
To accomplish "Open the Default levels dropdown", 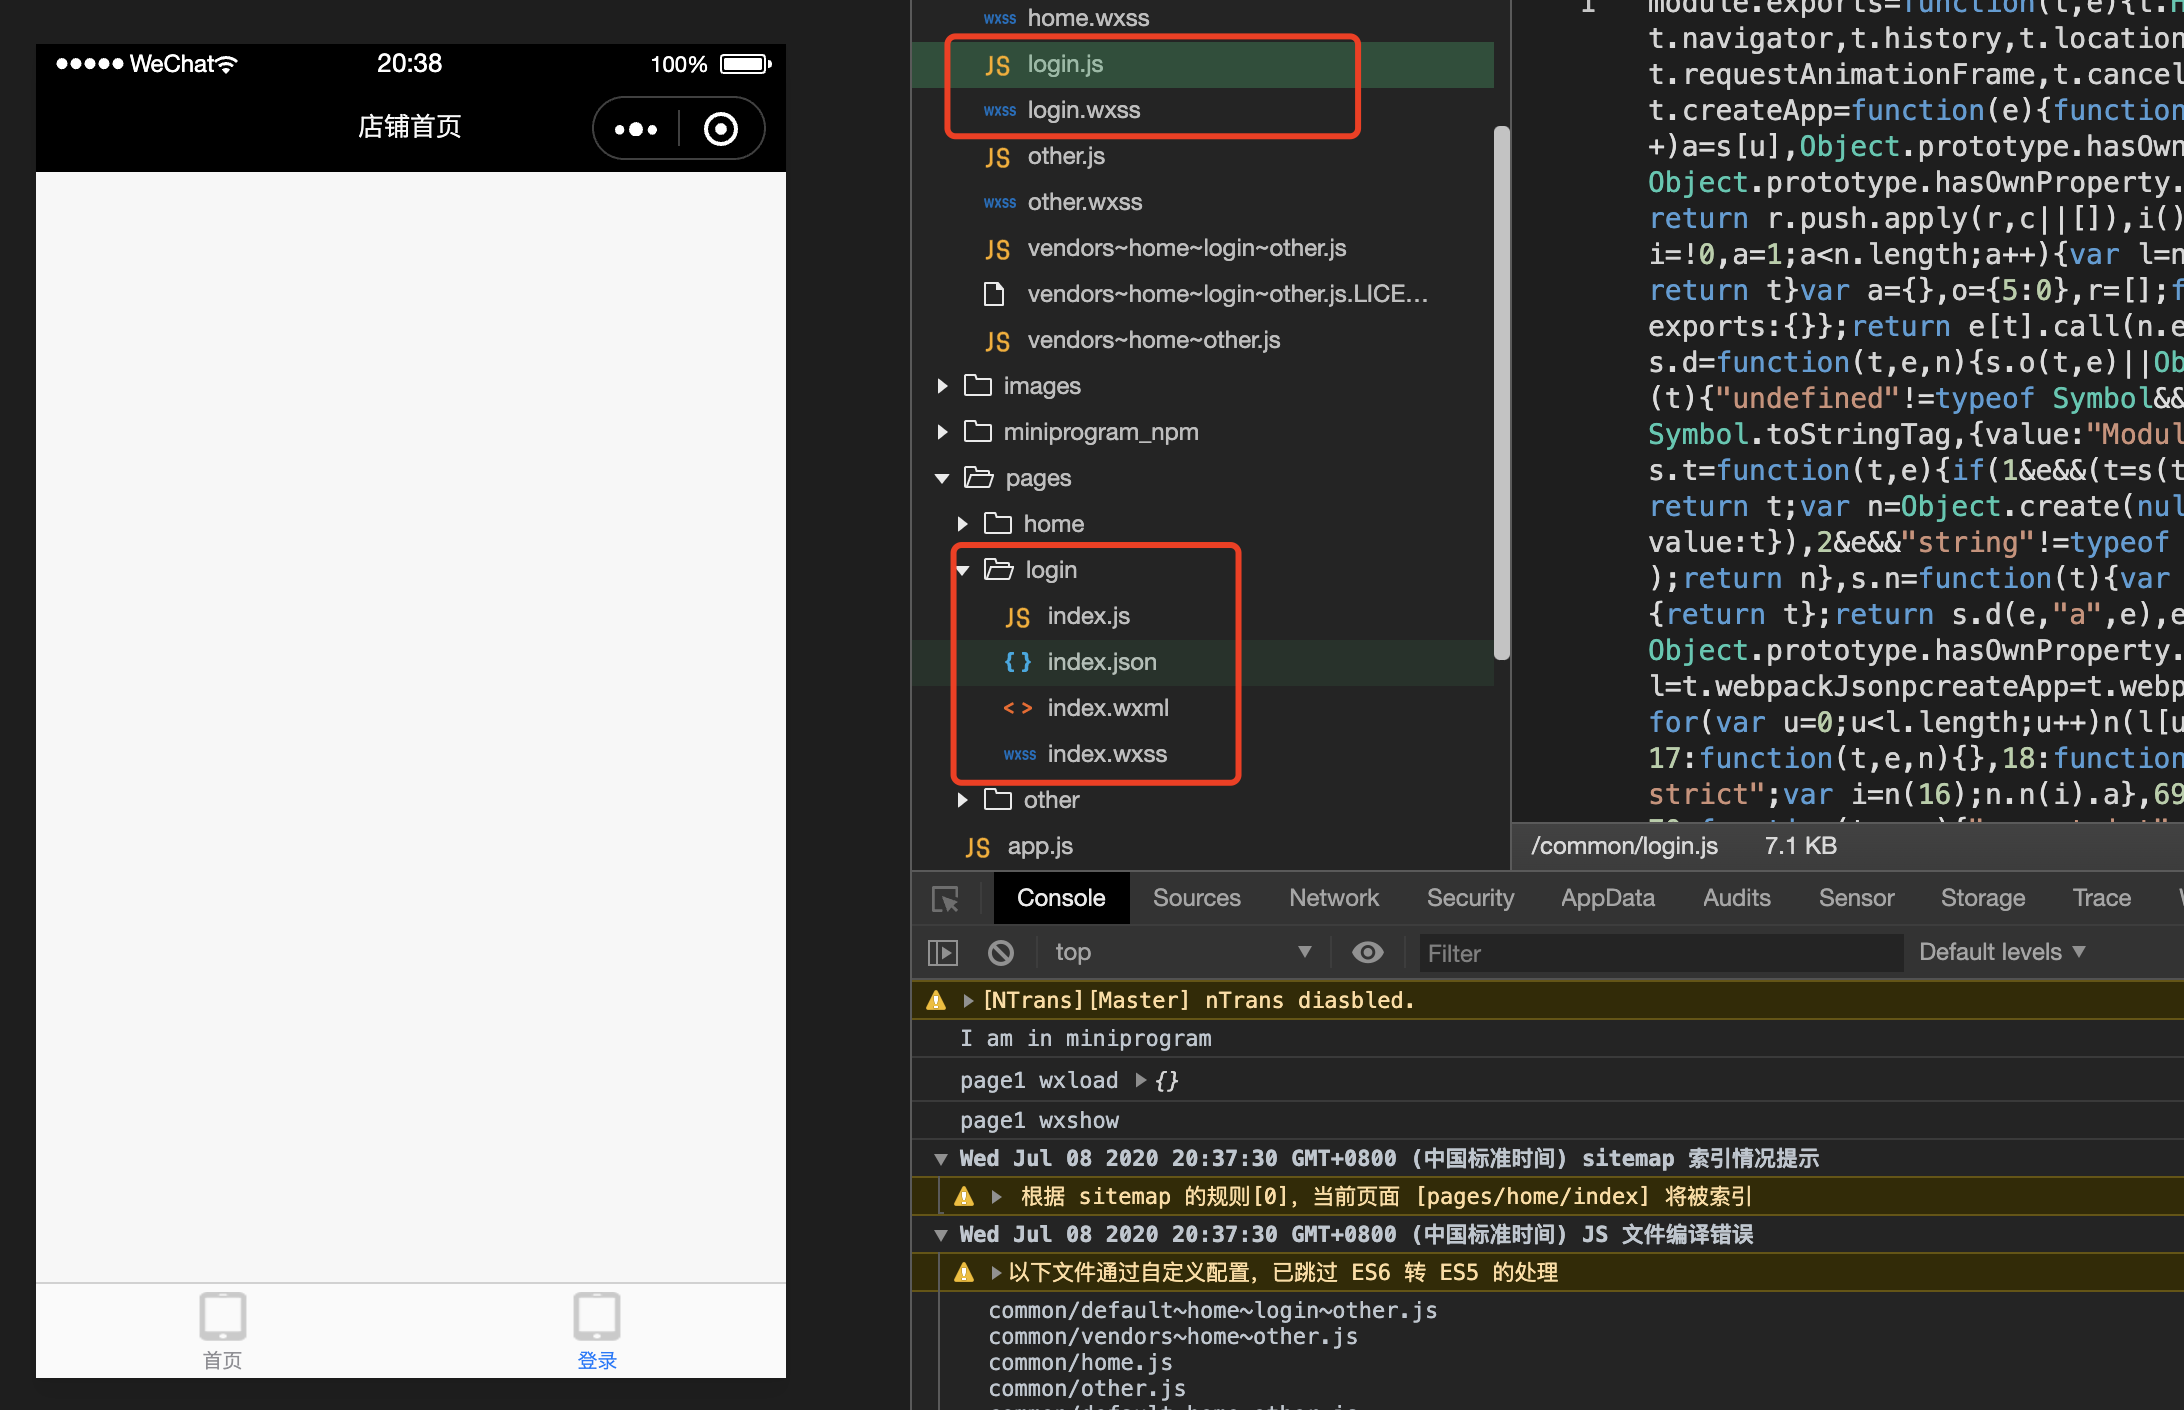I will pos(2001,952).
